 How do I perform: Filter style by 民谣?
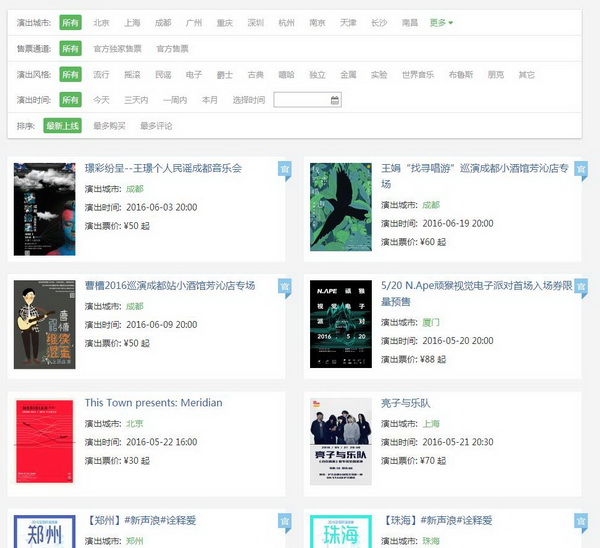coord(163,74)
